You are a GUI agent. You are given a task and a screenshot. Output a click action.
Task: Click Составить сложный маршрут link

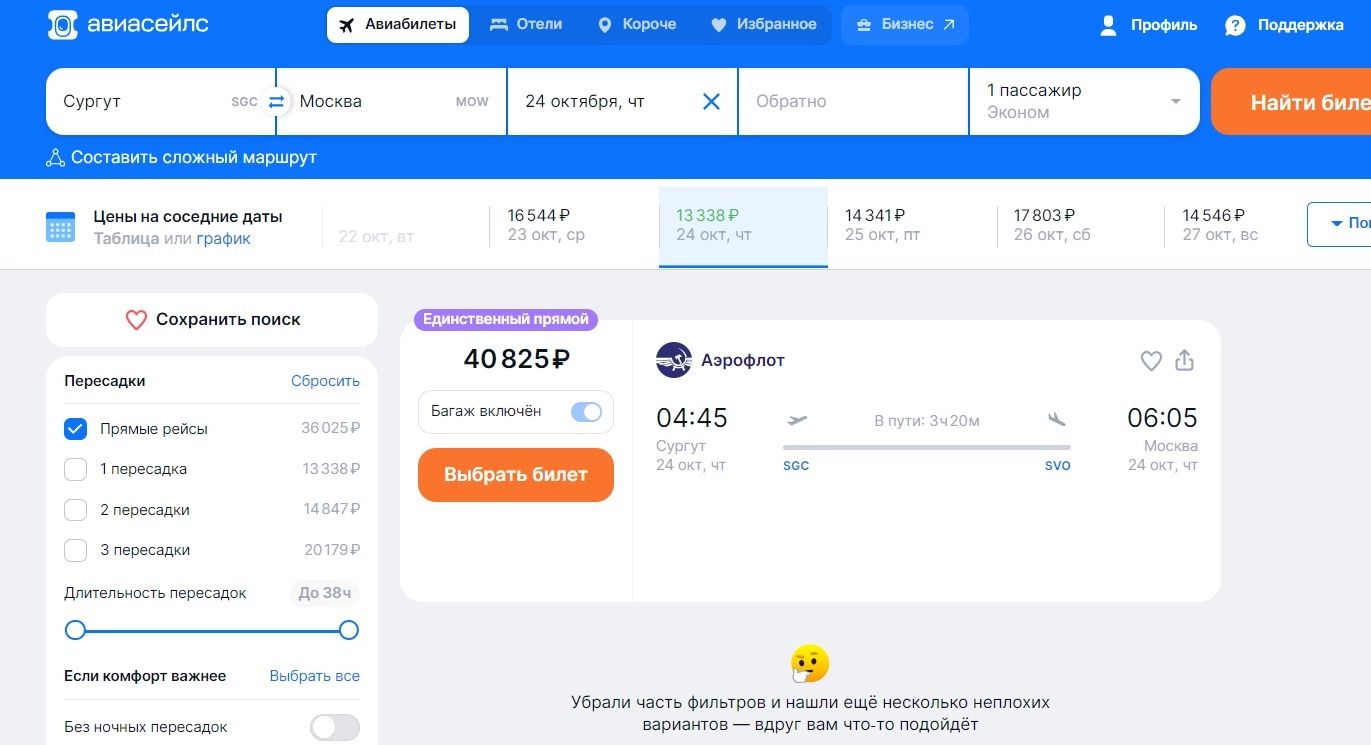(x=182, y=158)
